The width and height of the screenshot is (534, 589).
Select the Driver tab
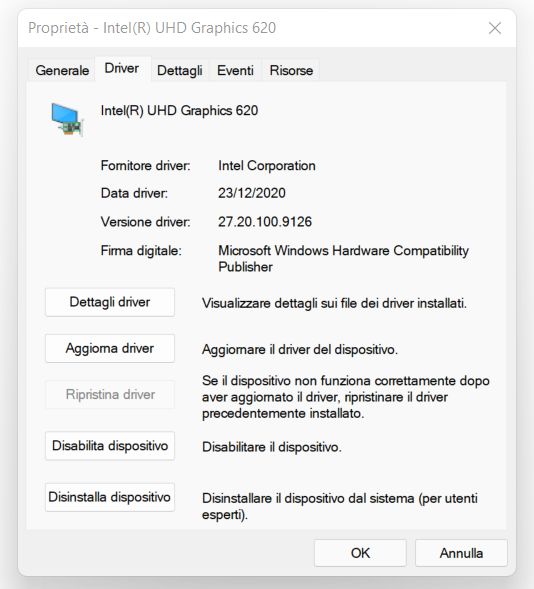[x=122, y=68]
